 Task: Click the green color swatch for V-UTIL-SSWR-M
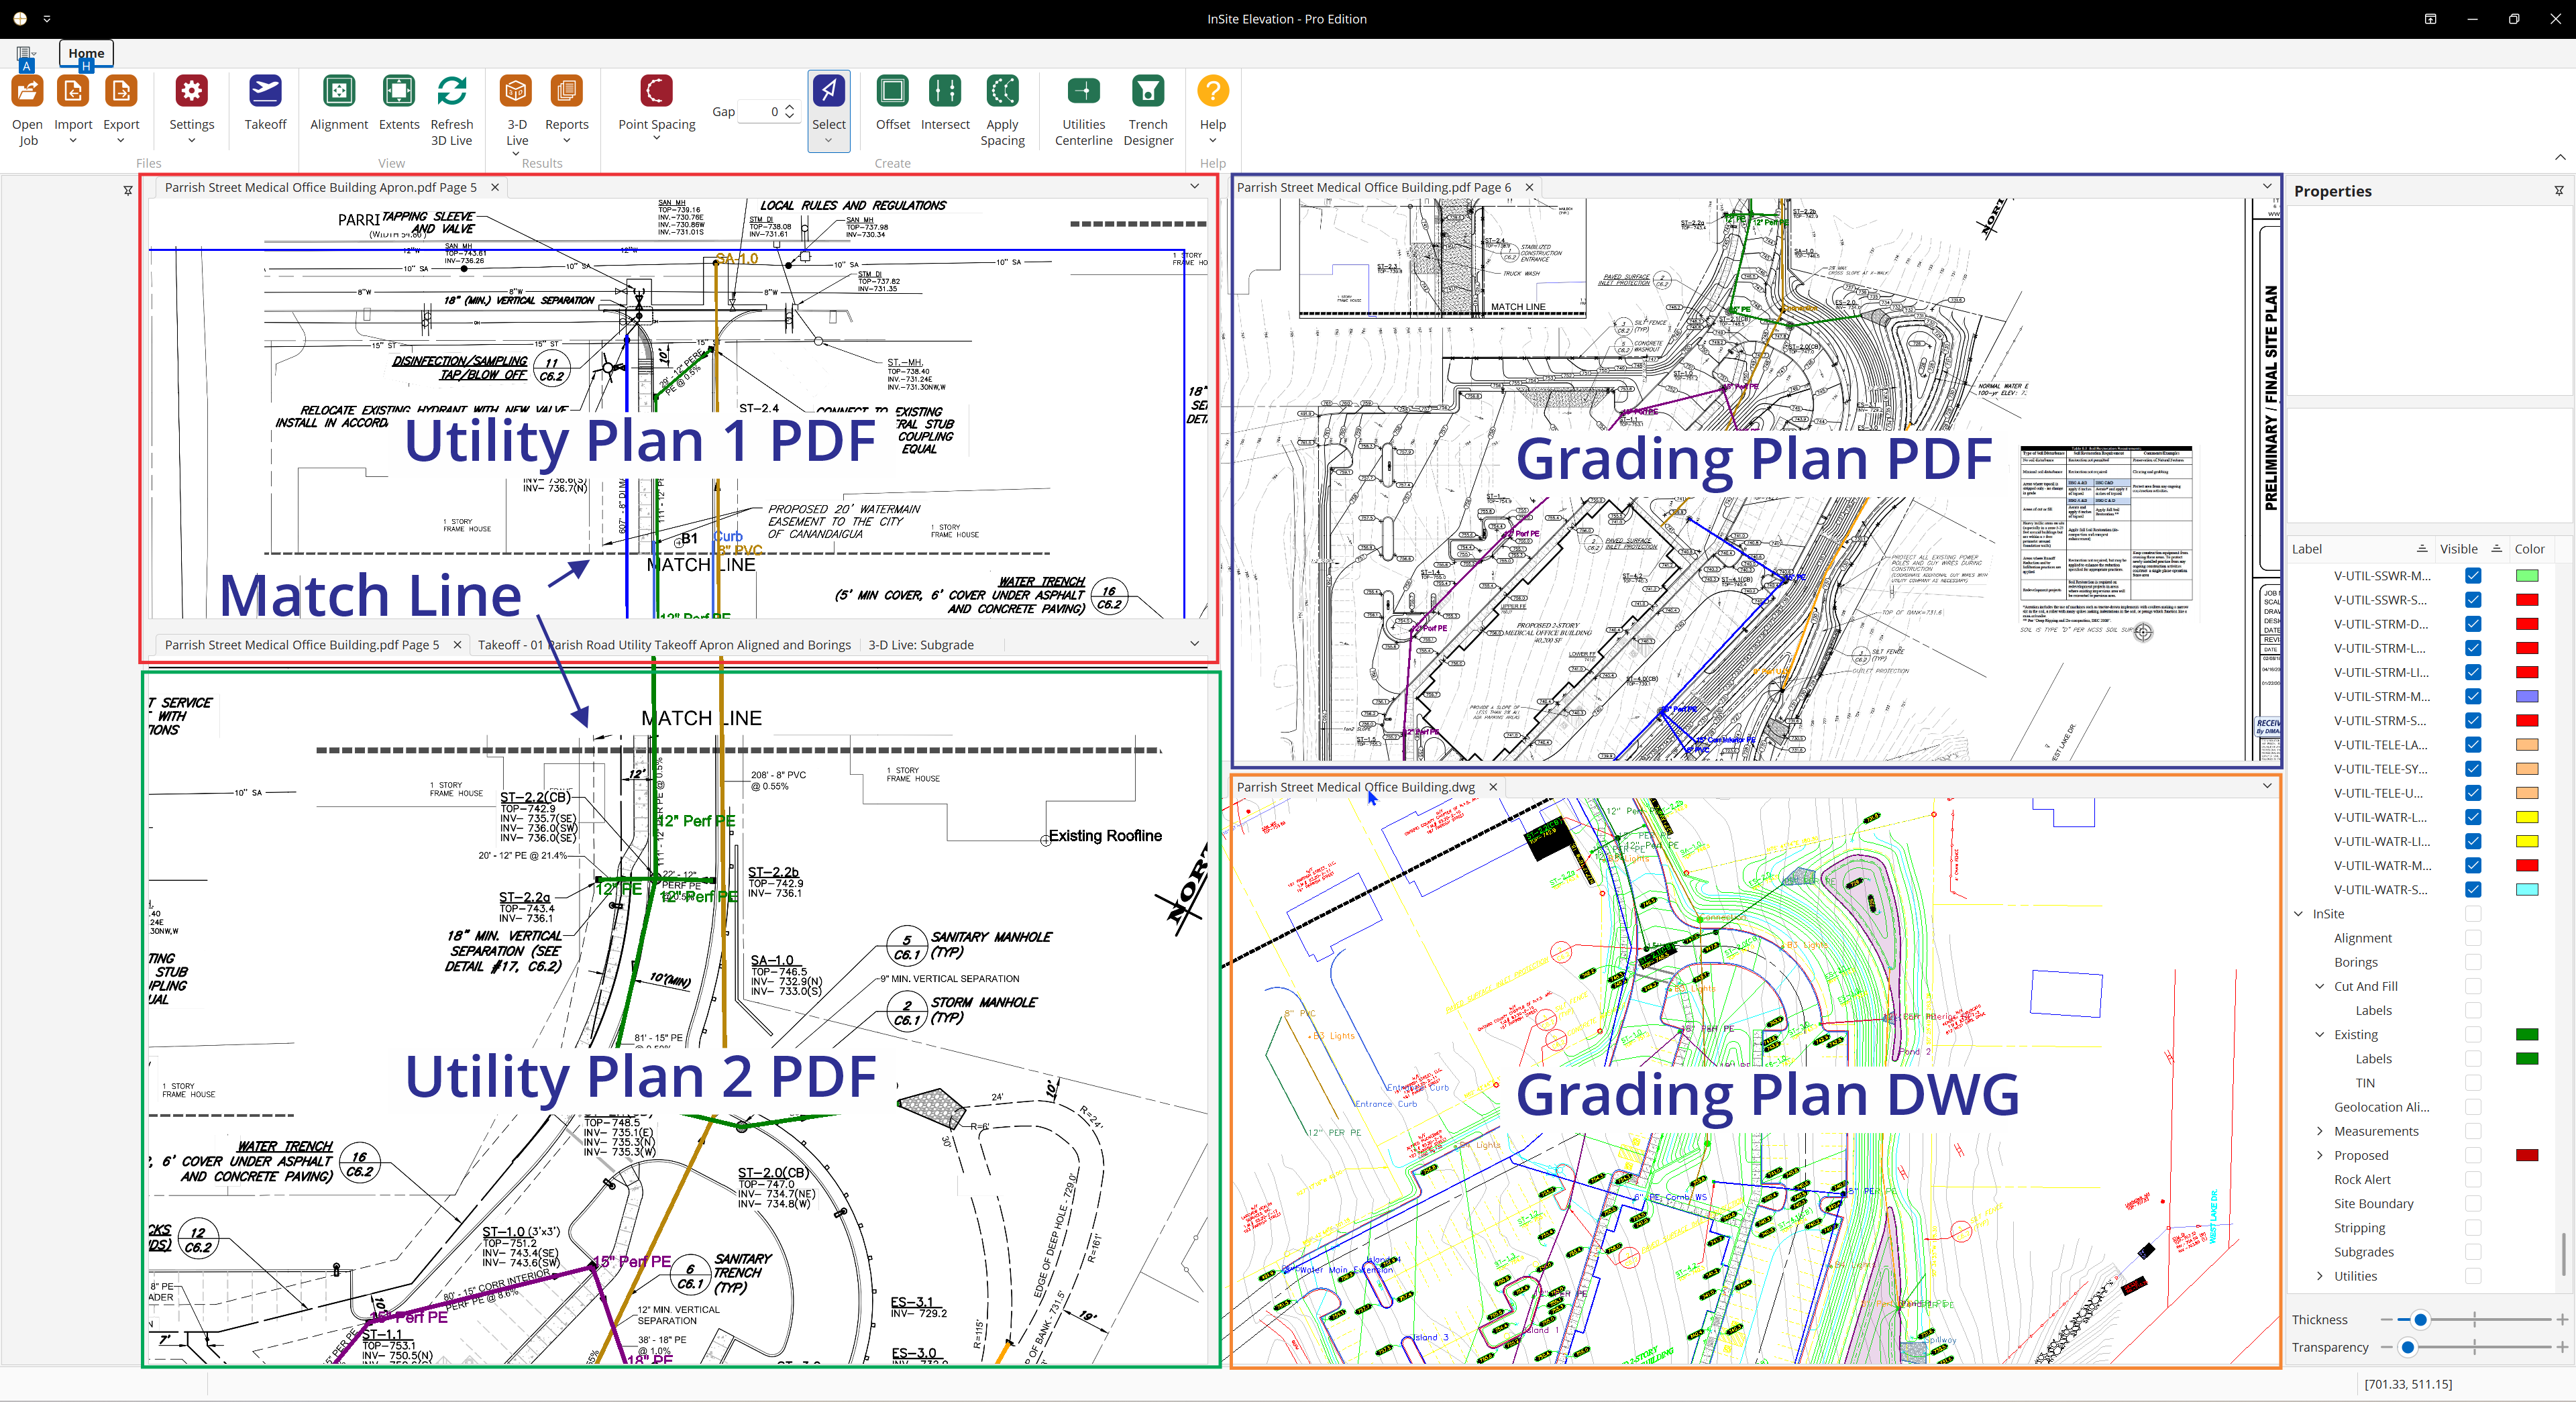pos(2527,576)
